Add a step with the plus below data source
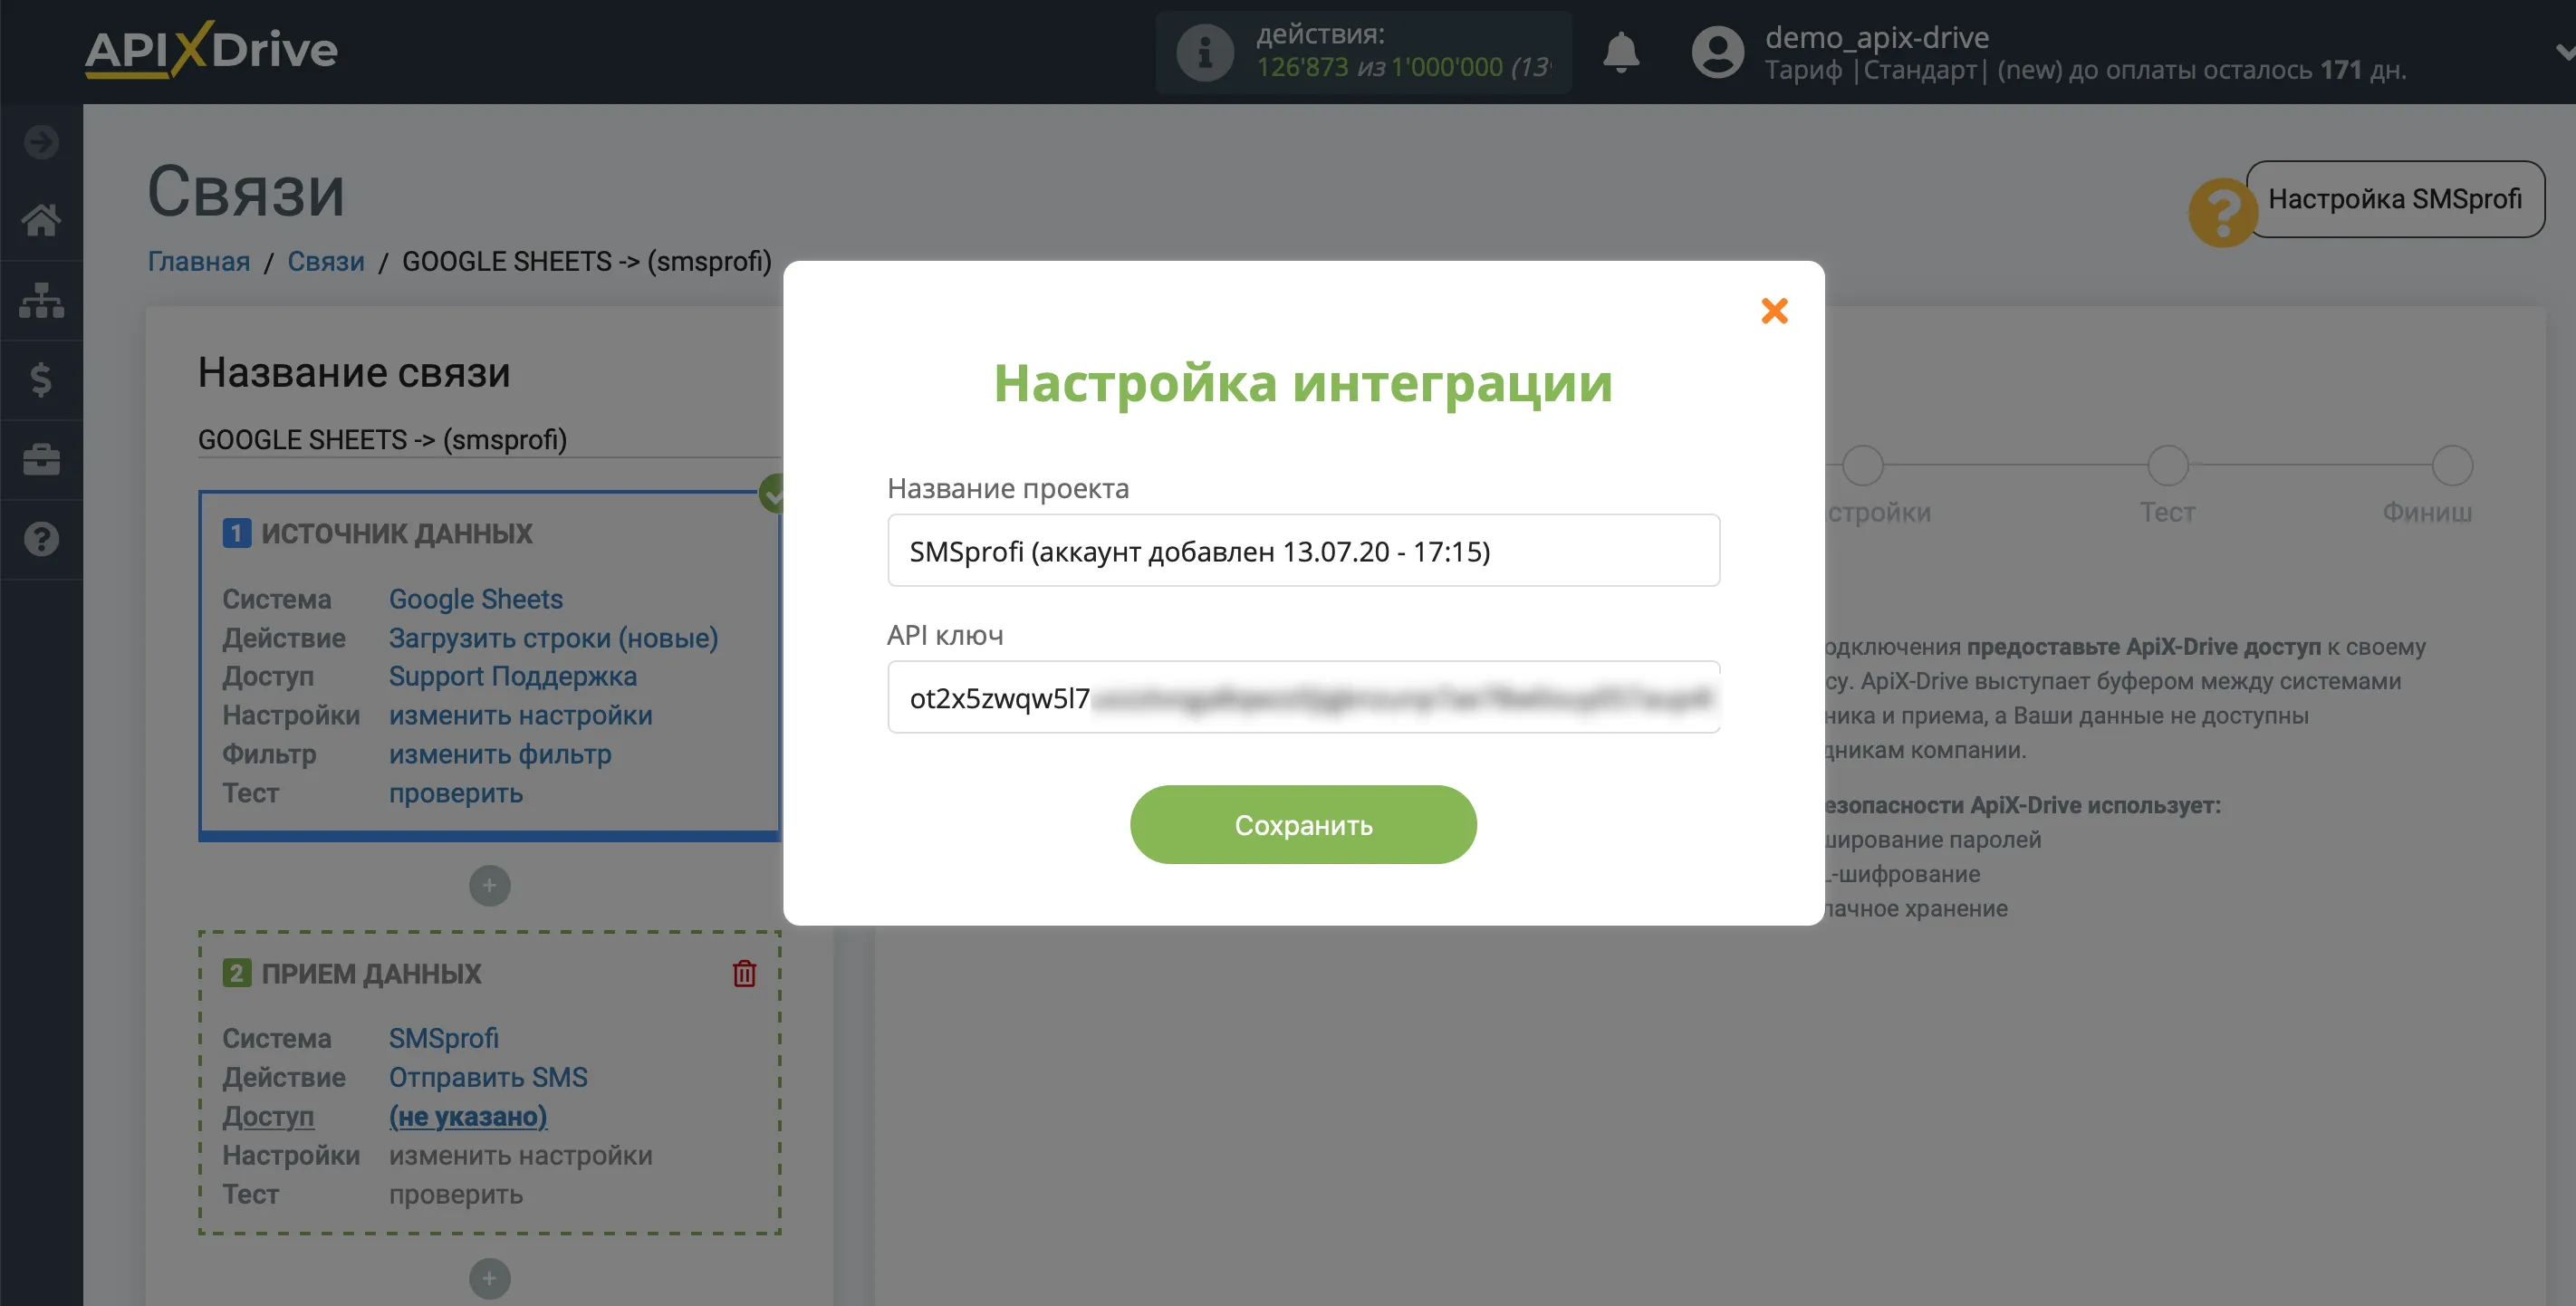The image size is (2576, 1306). click(x=489, y=886)
